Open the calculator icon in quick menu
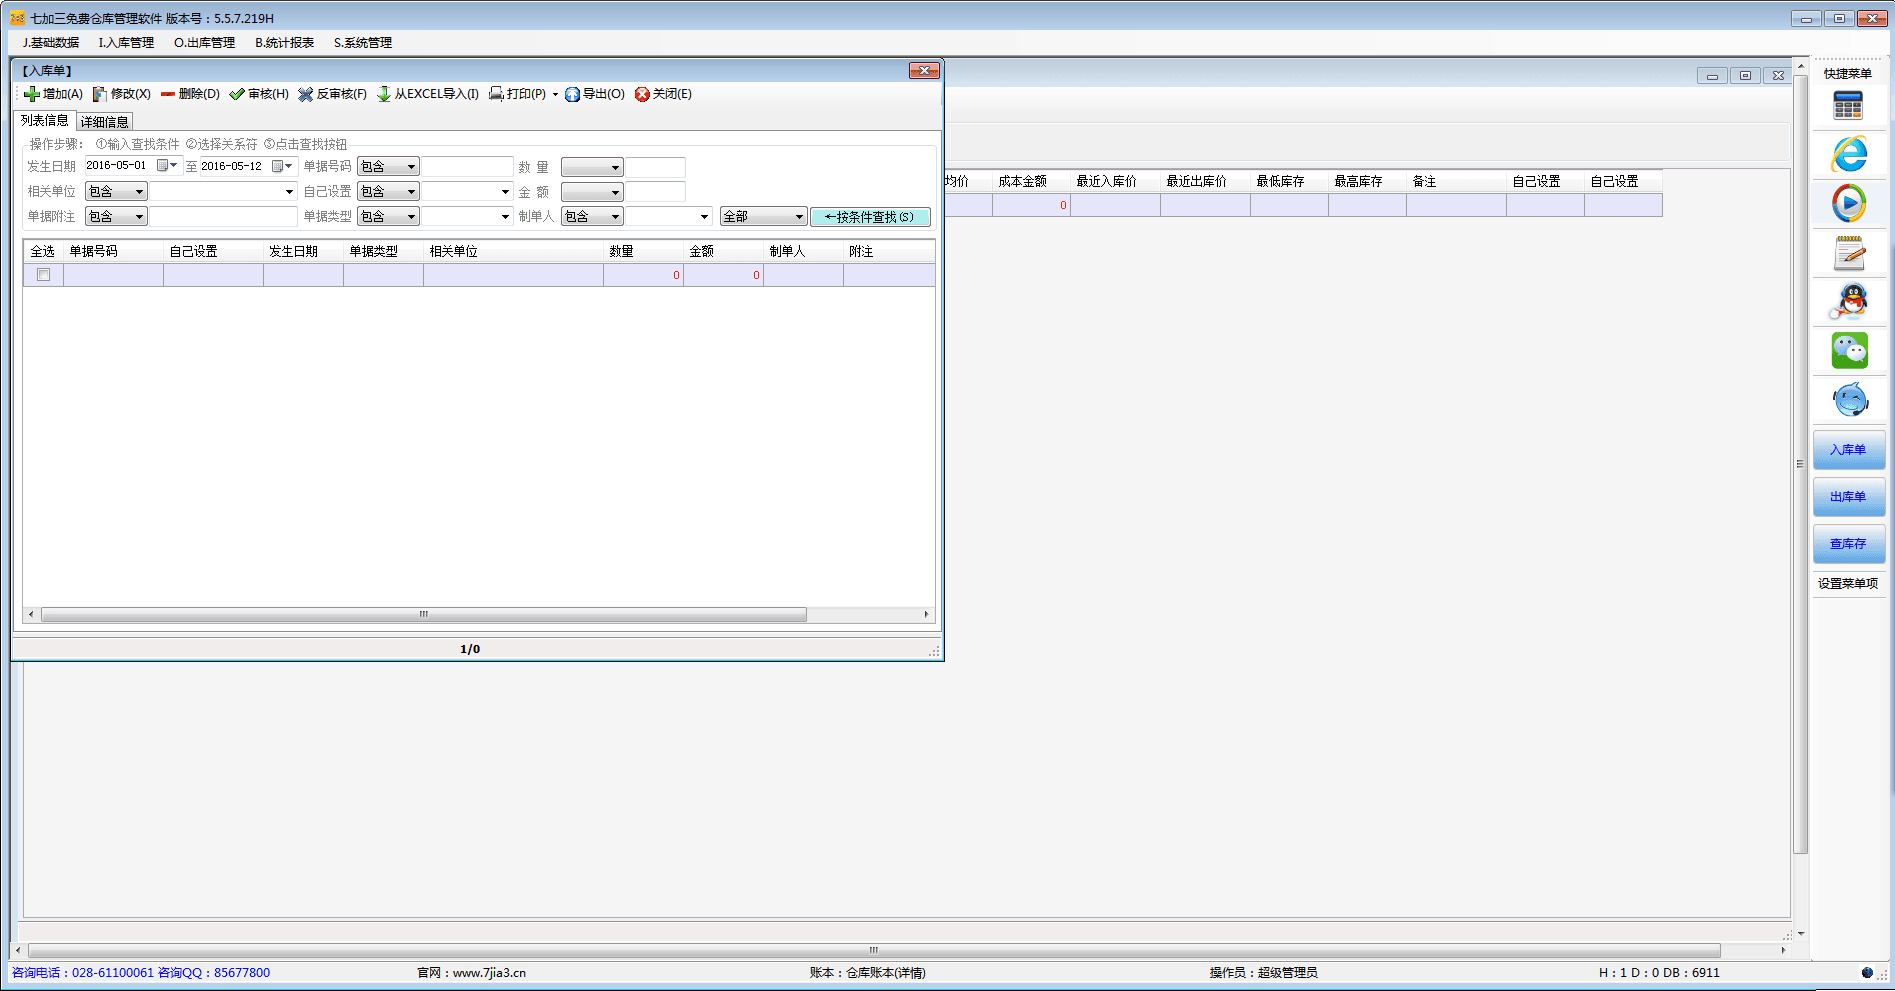 pyautogui.click(x=1848, y=106)
